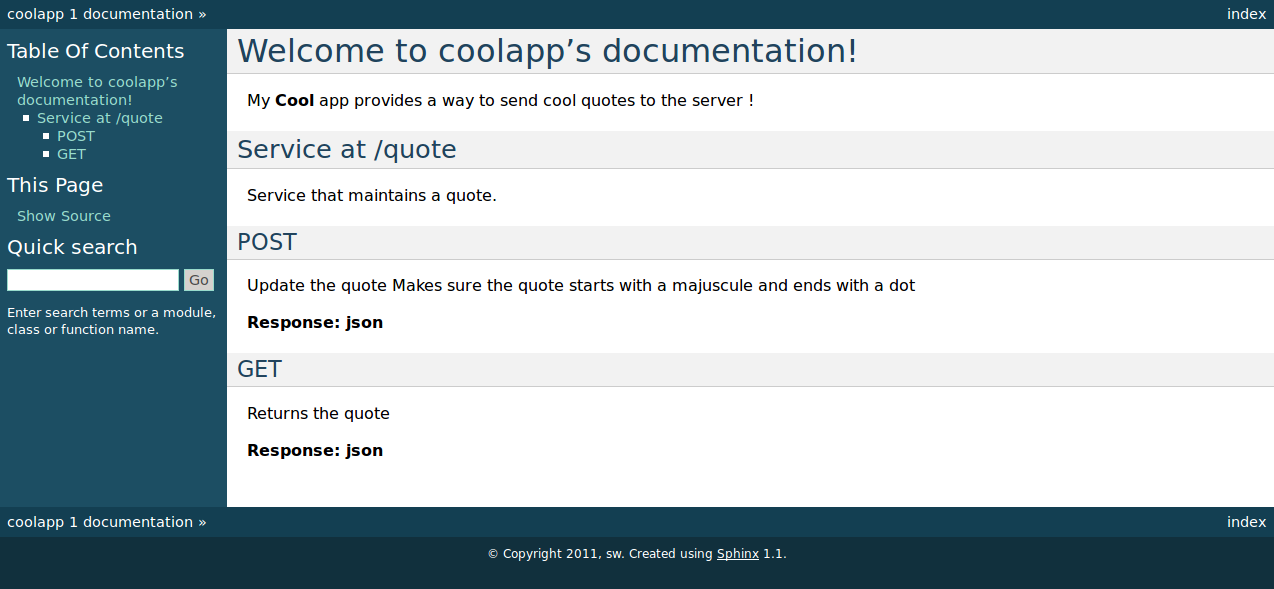The height and width of the screenshot is (589, 1274).
Task: Open the index link in top bar
Action: [1246, 14]
